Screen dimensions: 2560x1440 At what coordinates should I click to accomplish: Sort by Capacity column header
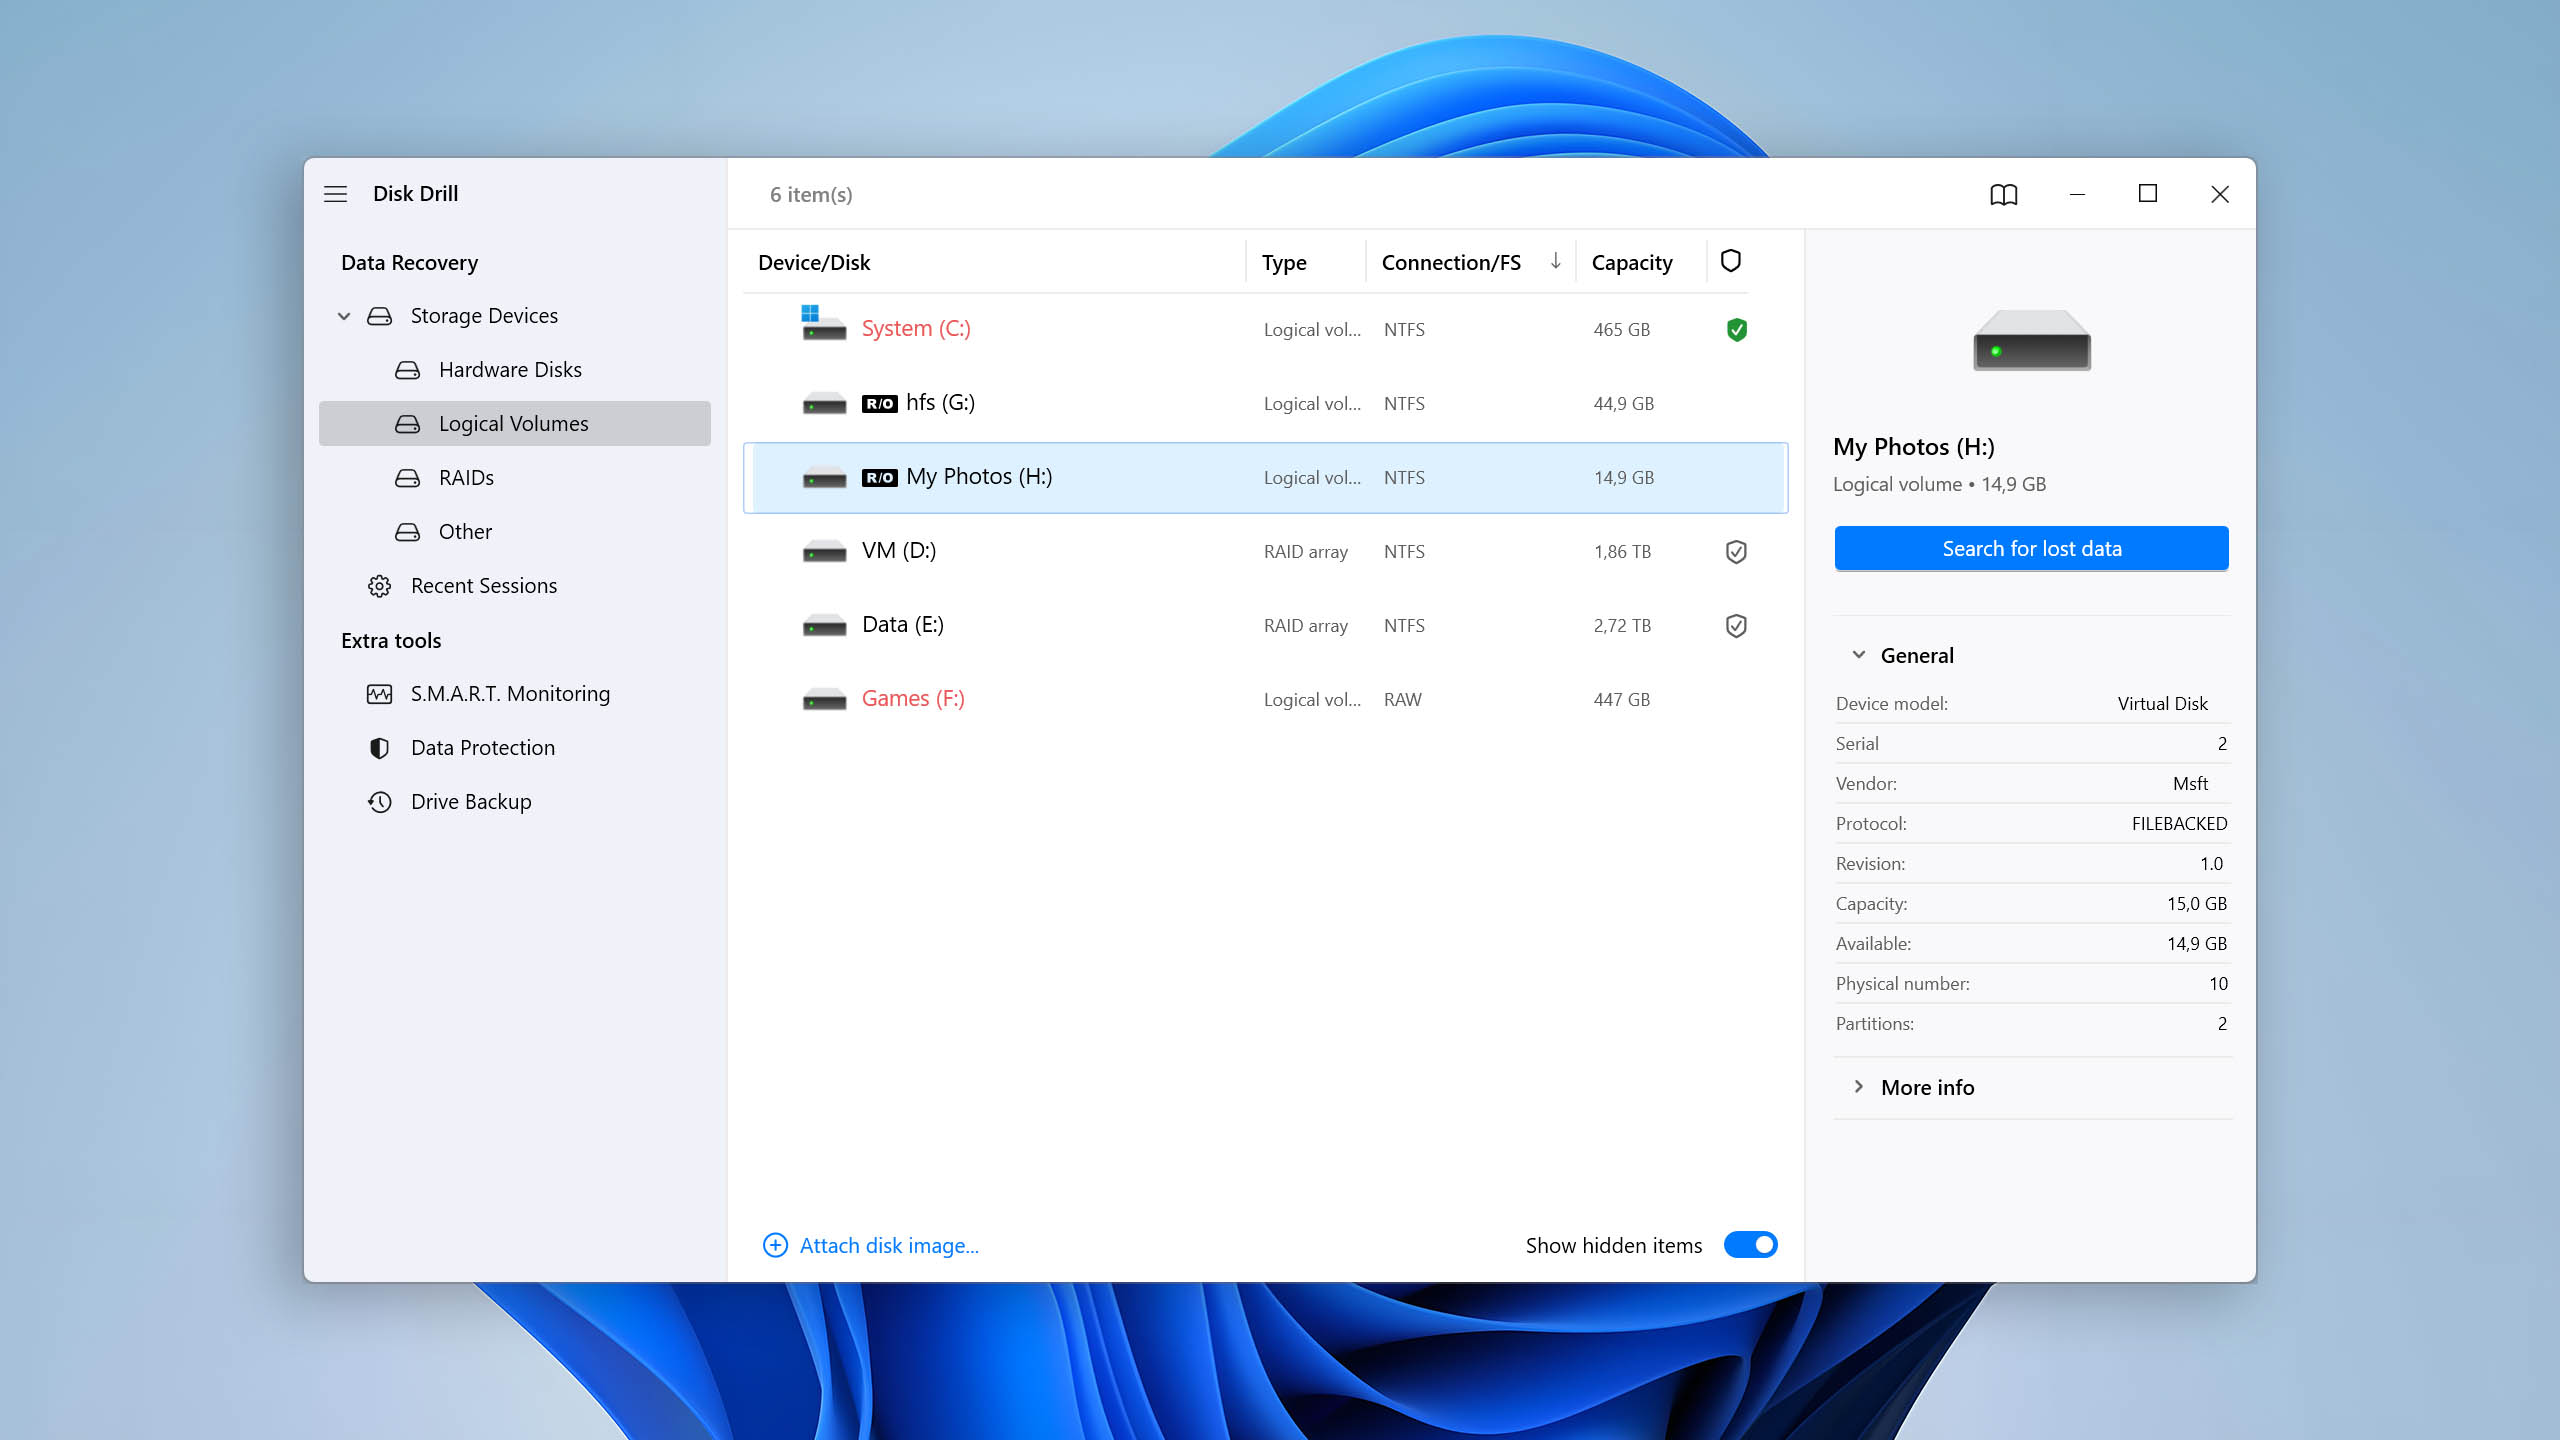coord(1632,263)
